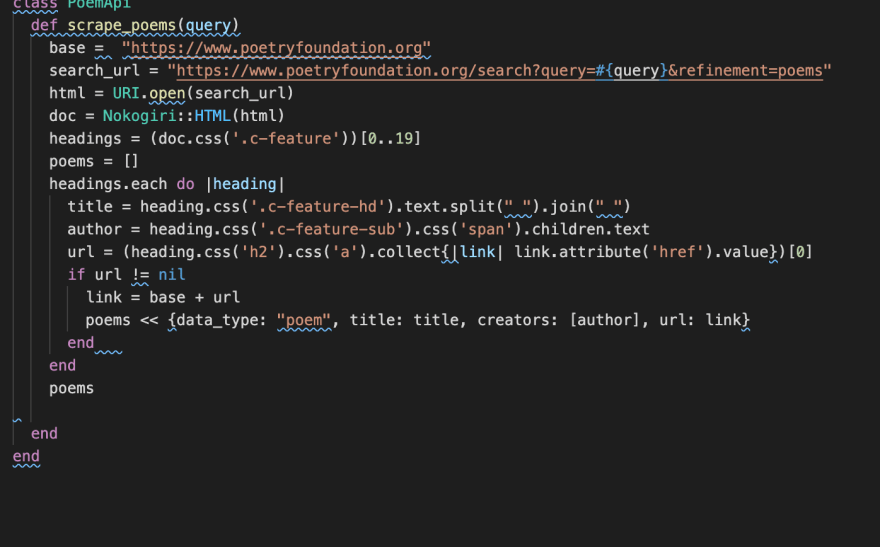Click the Nokogiri class name

click(140, 116)
